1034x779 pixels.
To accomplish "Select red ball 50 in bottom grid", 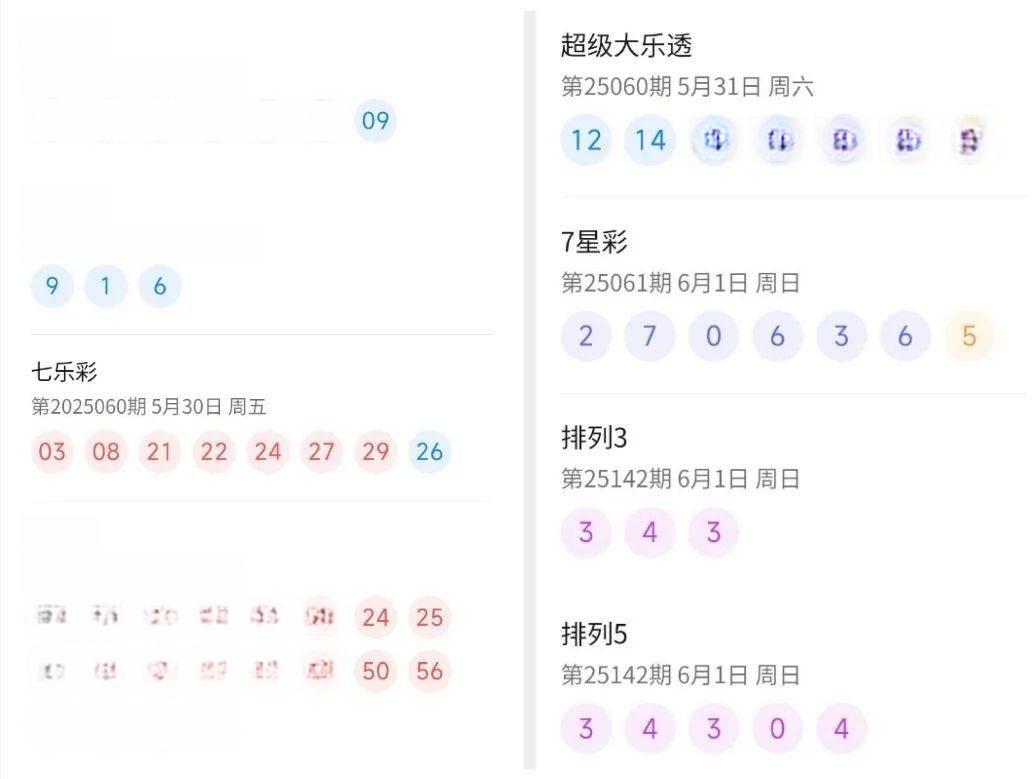I will pos(375,671).
